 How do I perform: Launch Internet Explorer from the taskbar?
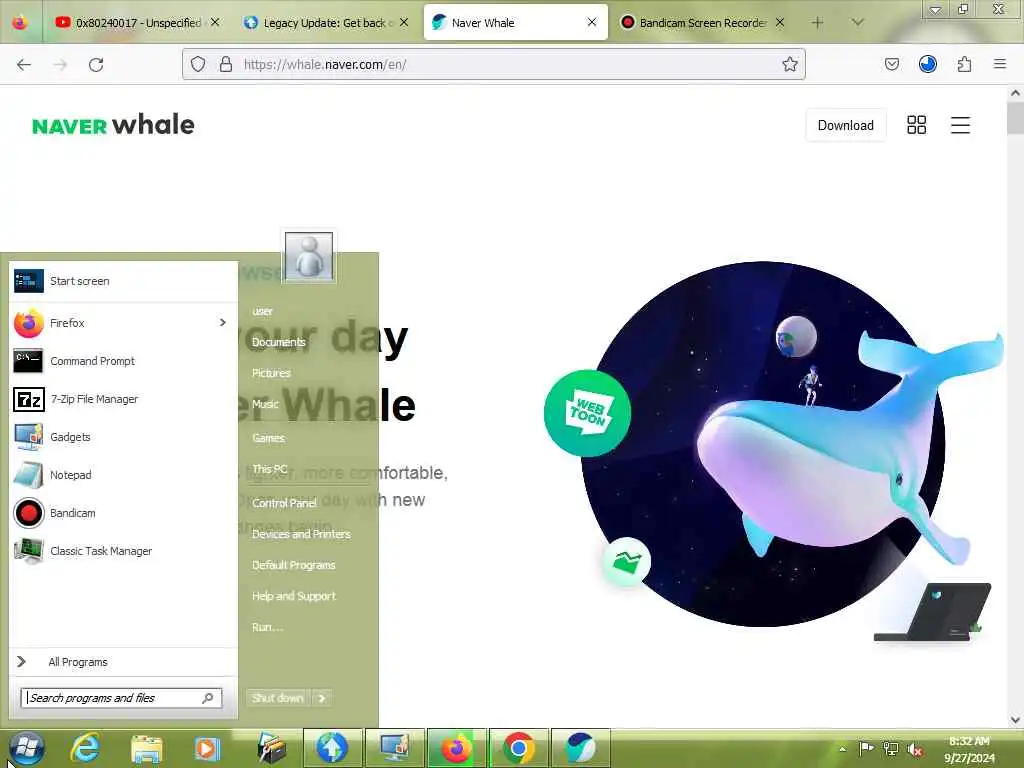[x=86, y=748]
